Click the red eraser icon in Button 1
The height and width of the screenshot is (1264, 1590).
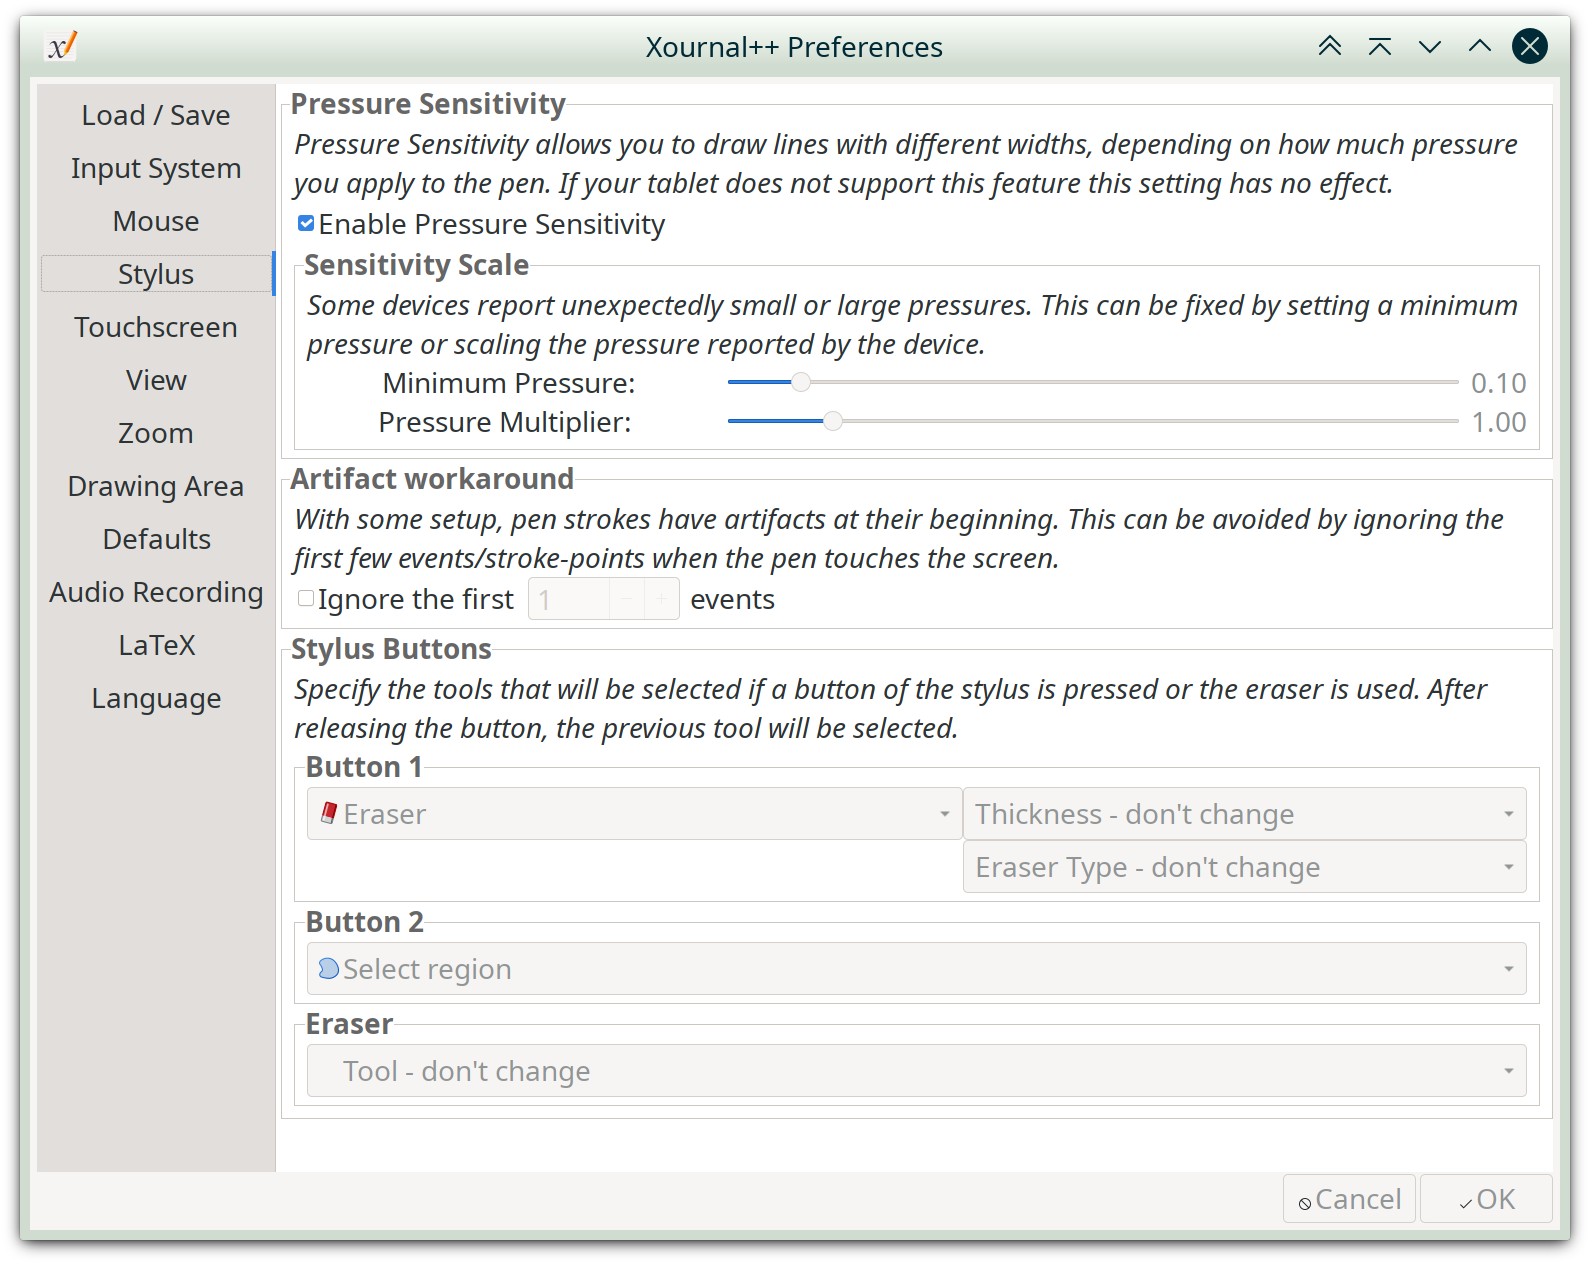coord(328,813)
